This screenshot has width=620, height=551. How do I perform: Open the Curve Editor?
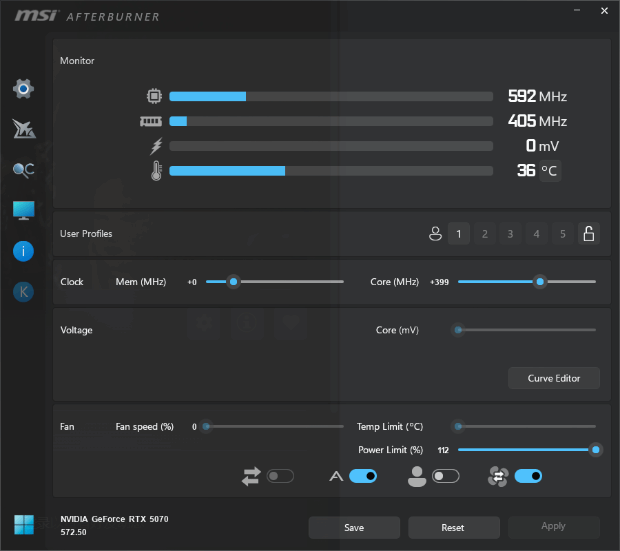[554, 379]
